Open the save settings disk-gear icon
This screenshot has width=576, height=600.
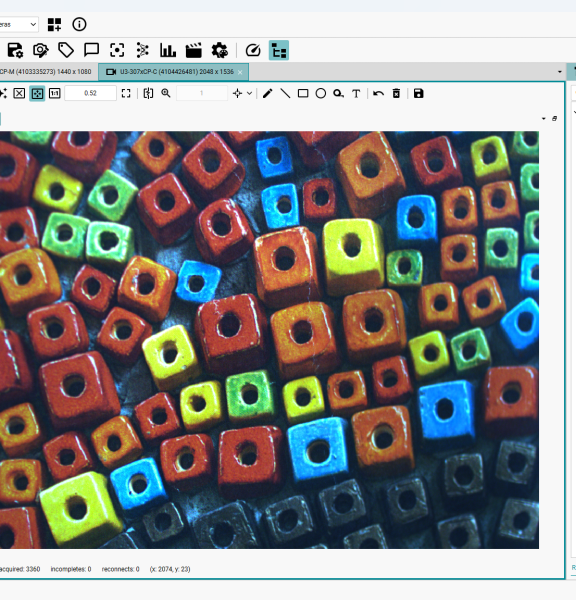click(x=15, y=50)
